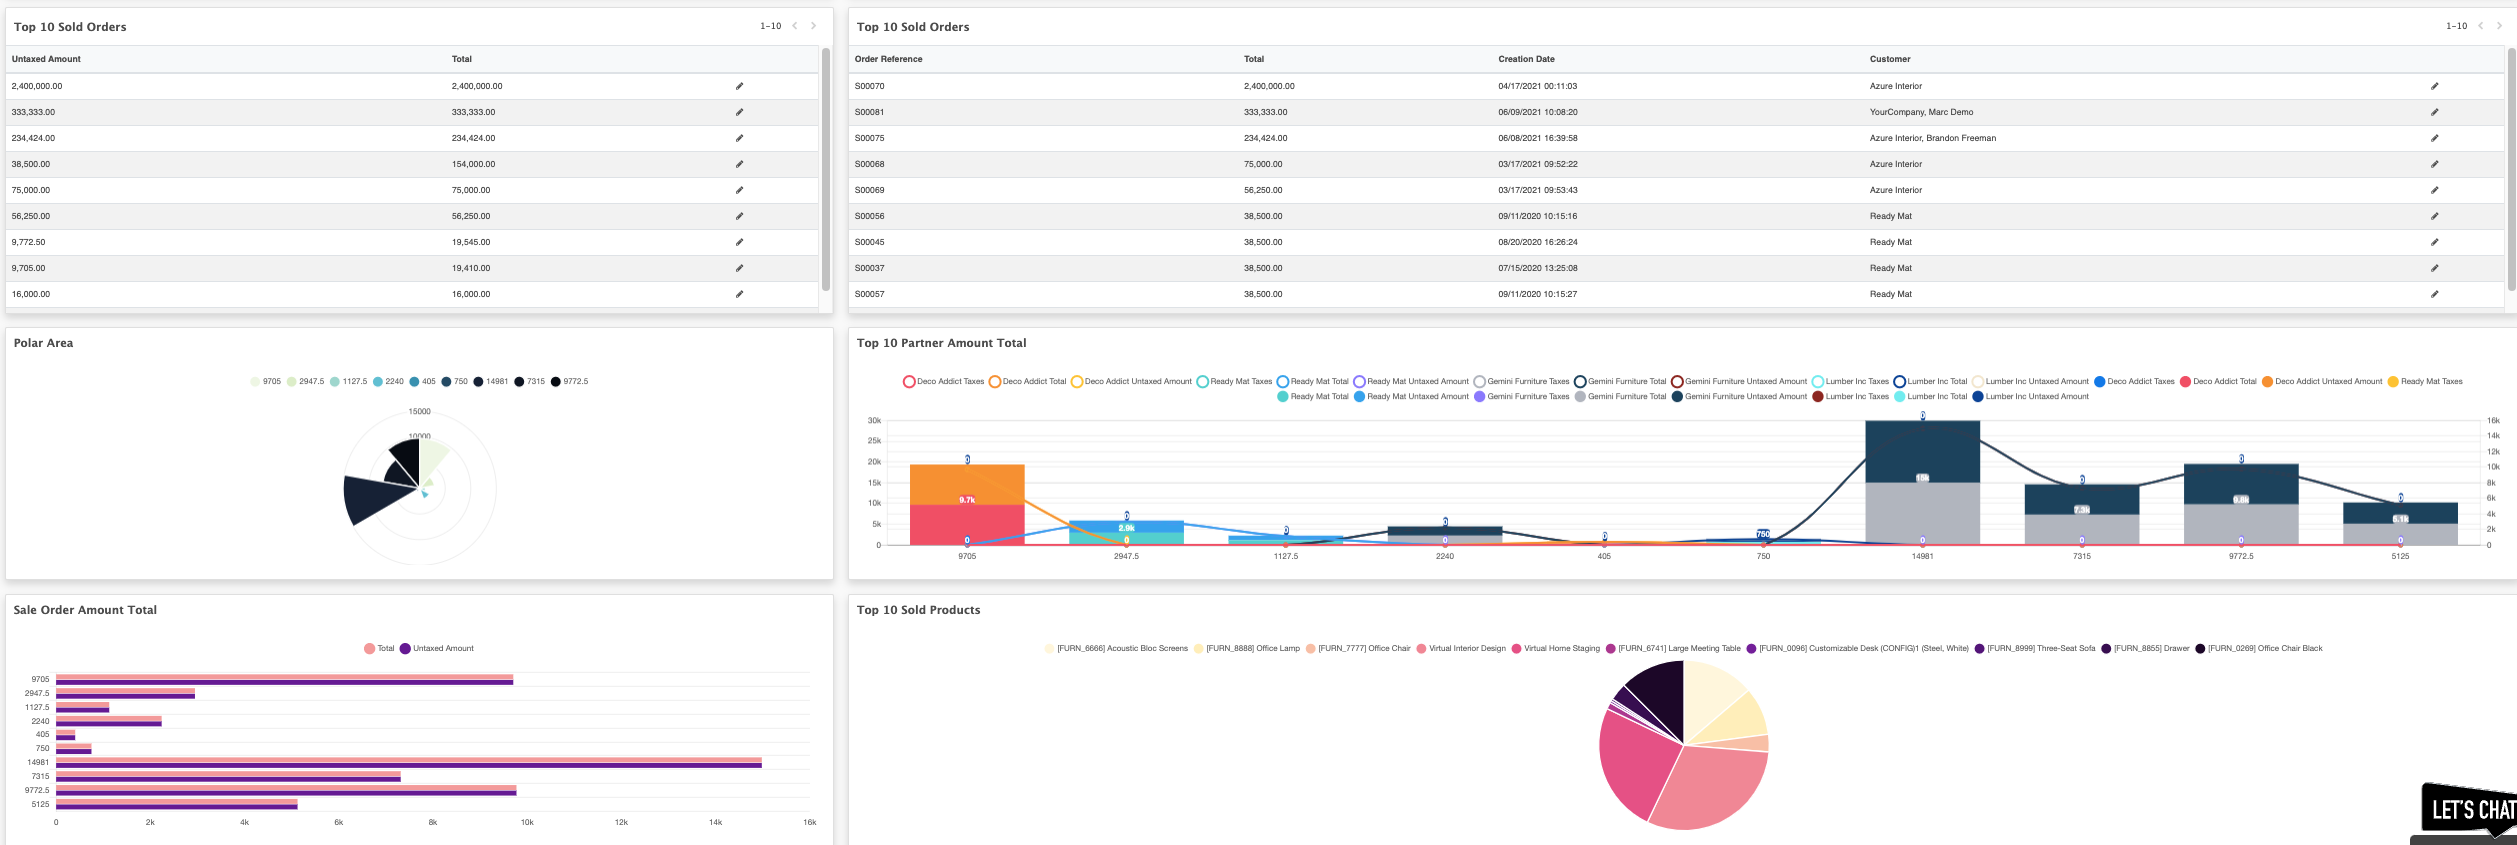
Task: Open pencil icon for Ready Mat S00045
Action: pyautogui.click(x=2434, y=242)
